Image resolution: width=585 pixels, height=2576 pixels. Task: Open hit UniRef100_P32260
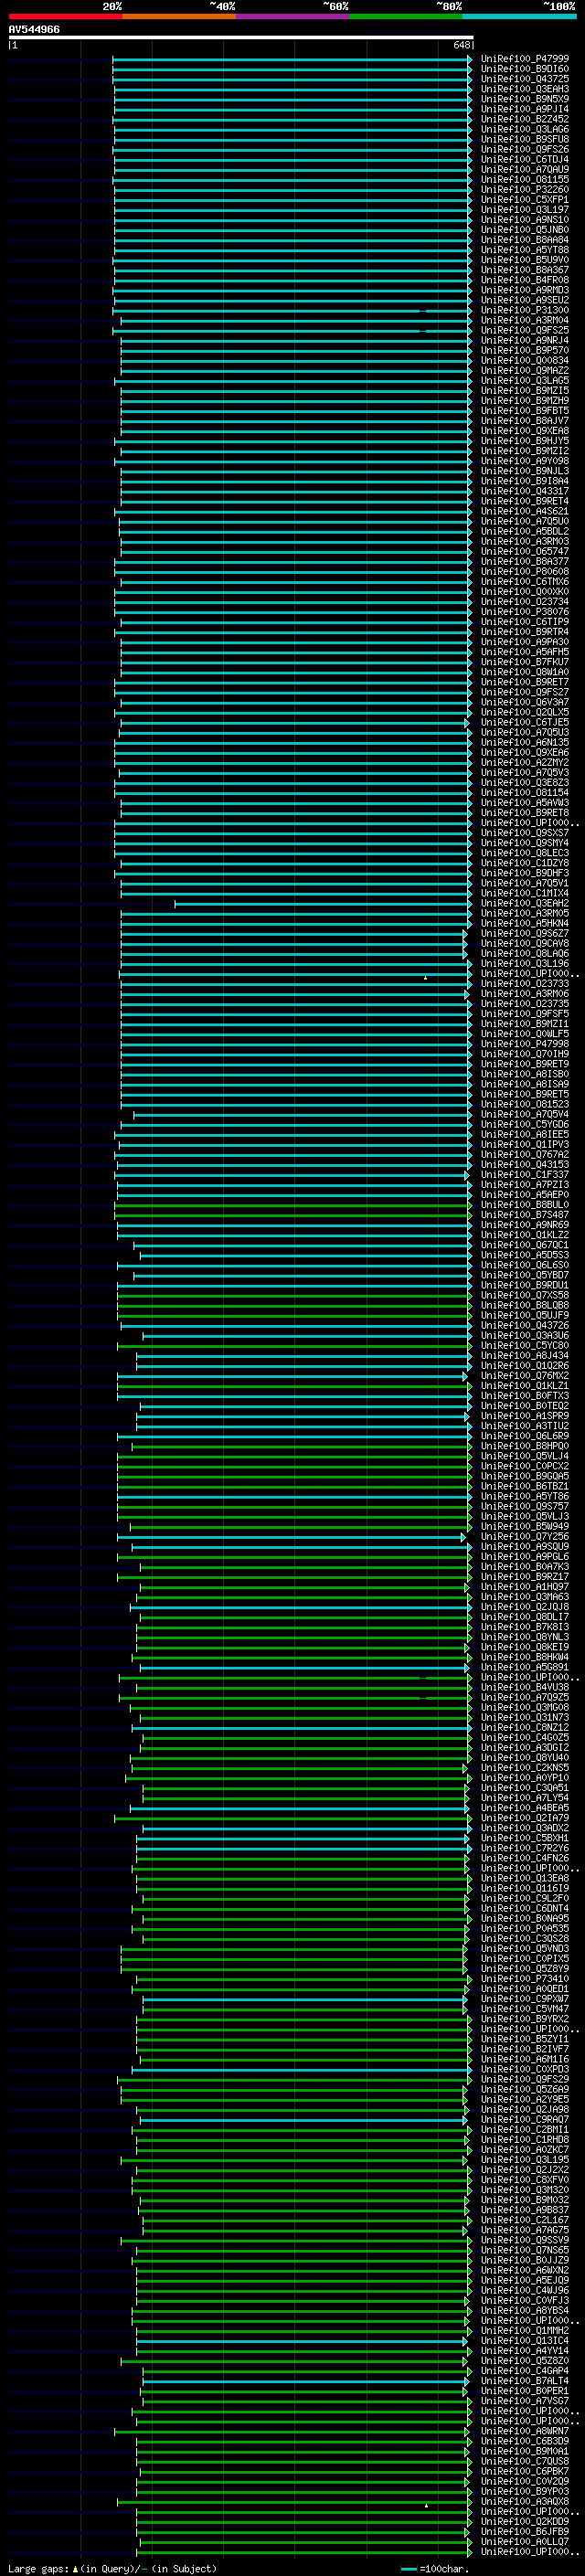[x=525, y=189]
